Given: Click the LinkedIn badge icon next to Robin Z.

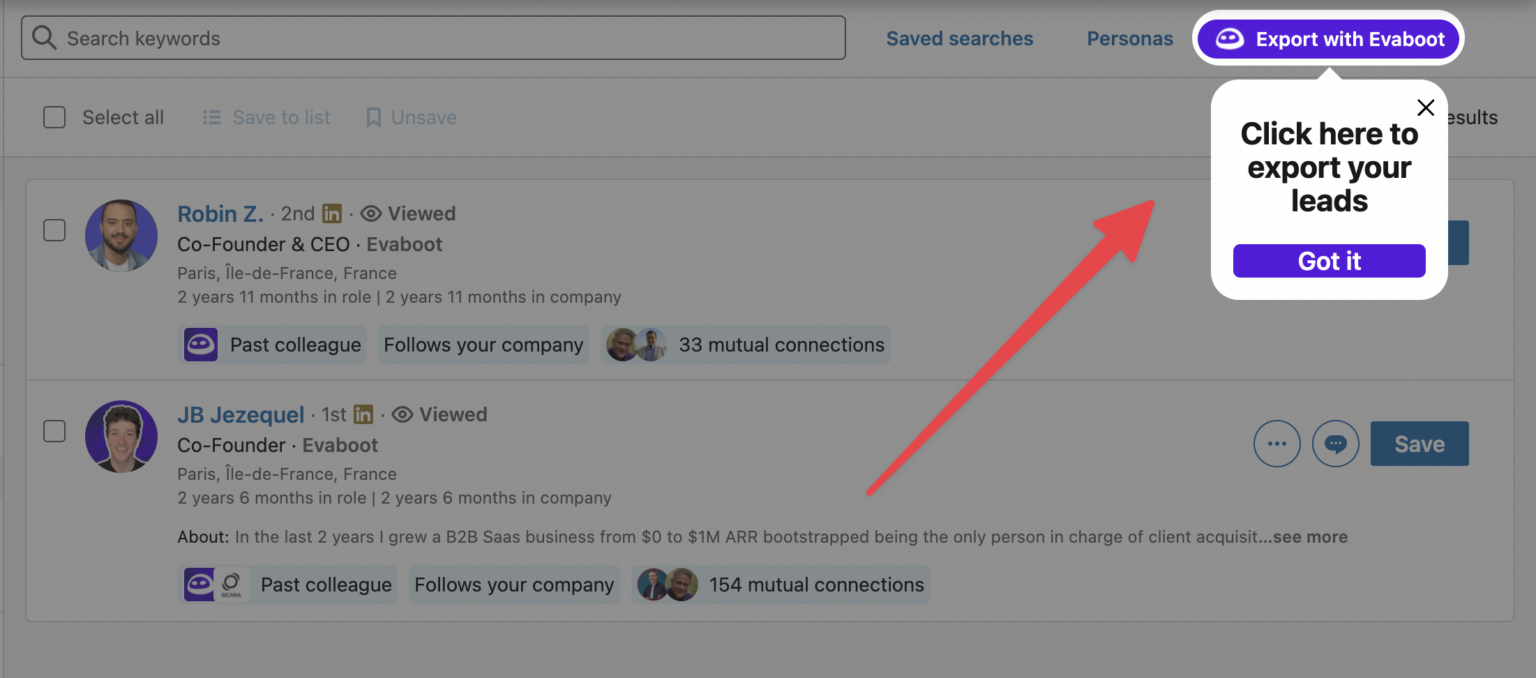Looking at the screenshot, I should coord(331,213).
